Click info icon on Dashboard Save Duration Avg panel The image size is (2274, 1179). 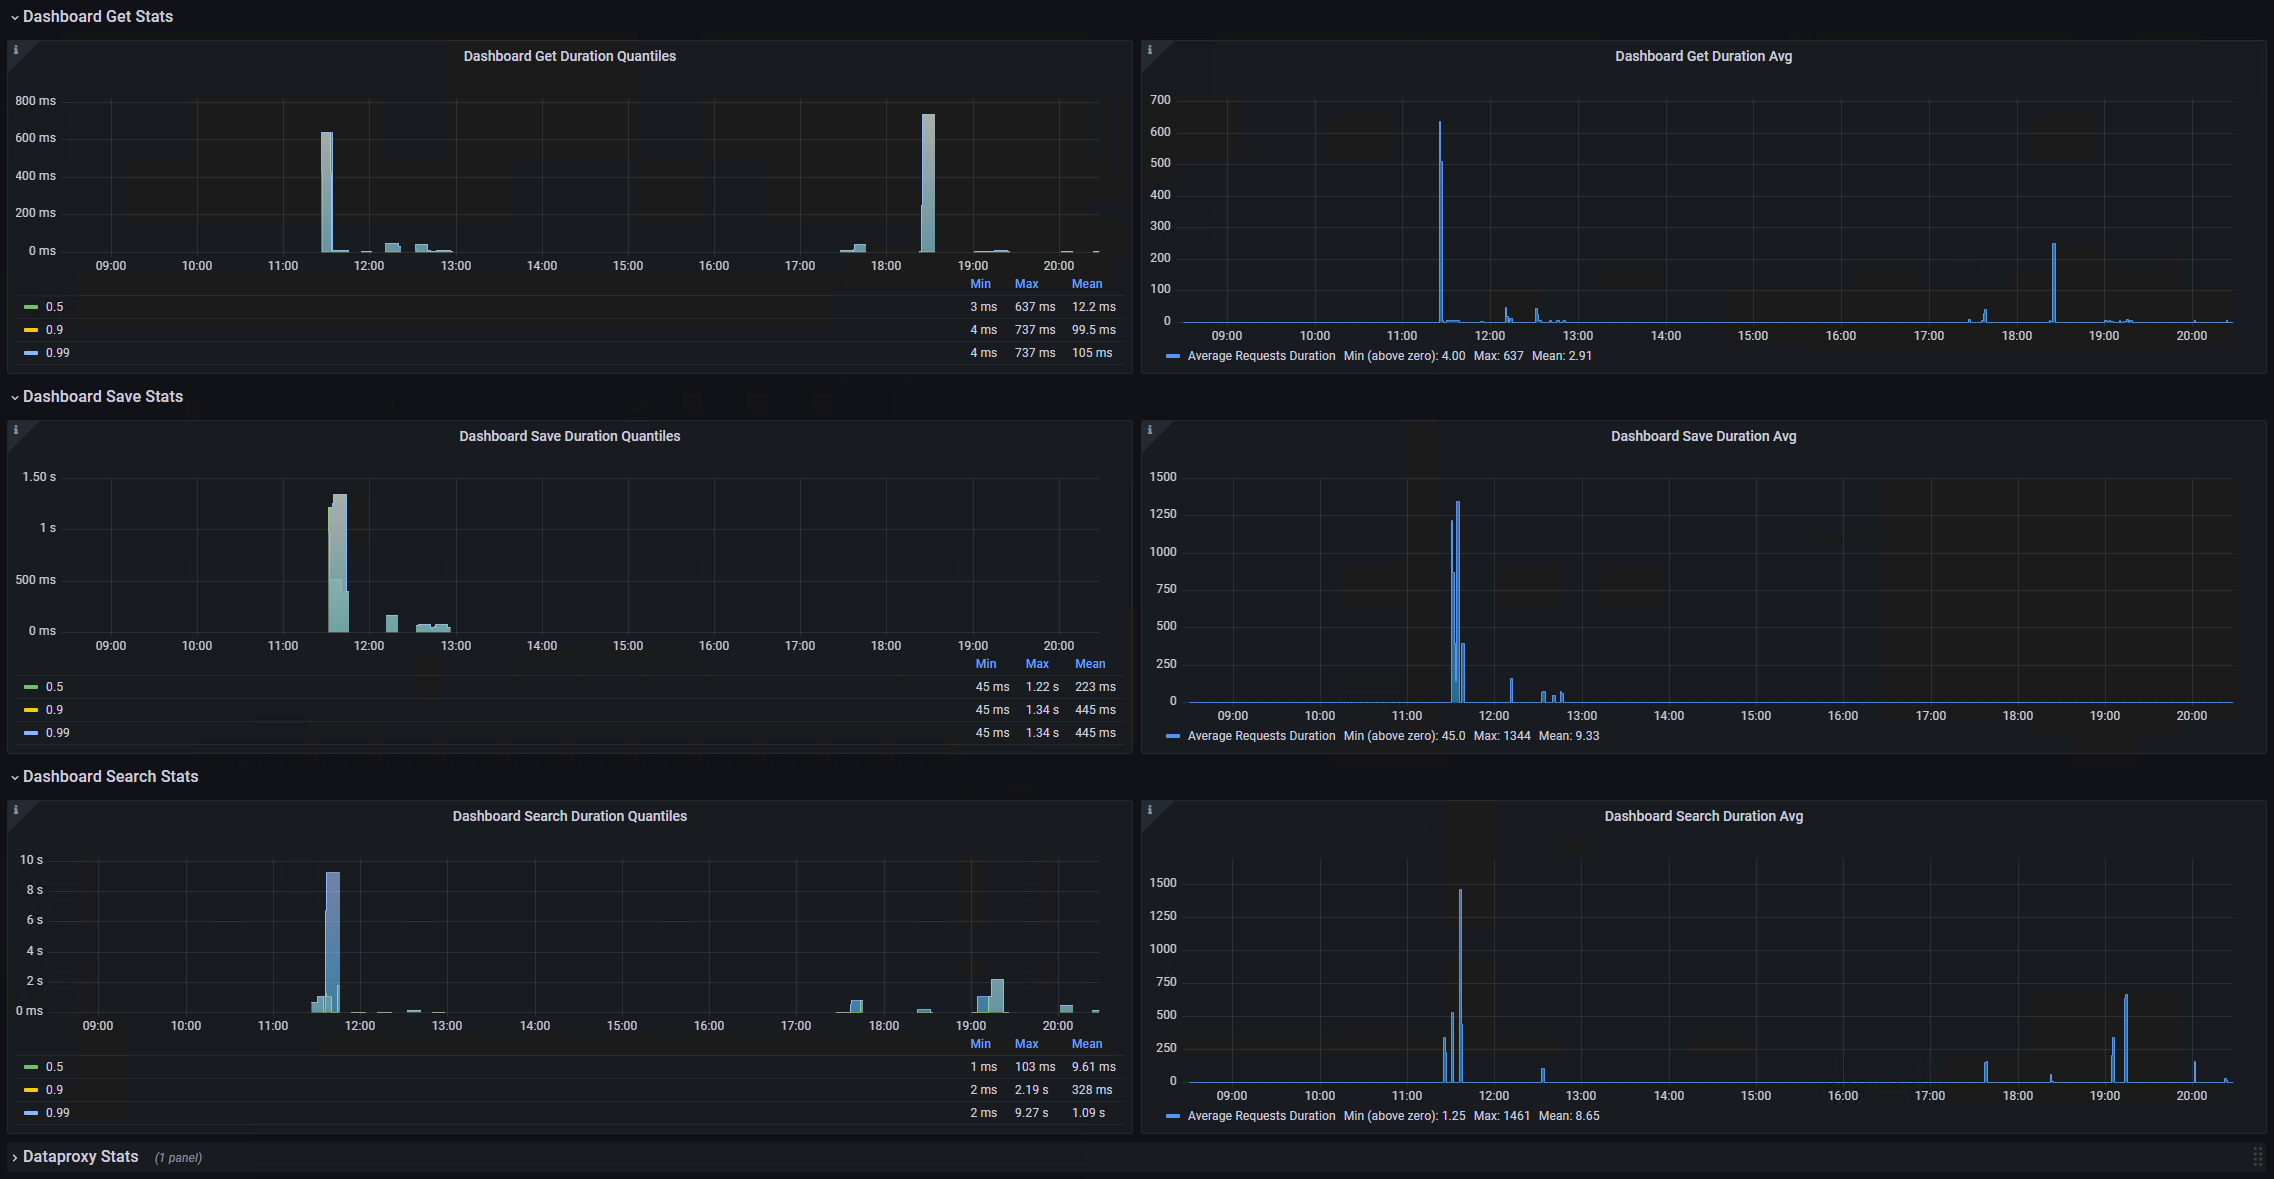(x=1149, y=430)
